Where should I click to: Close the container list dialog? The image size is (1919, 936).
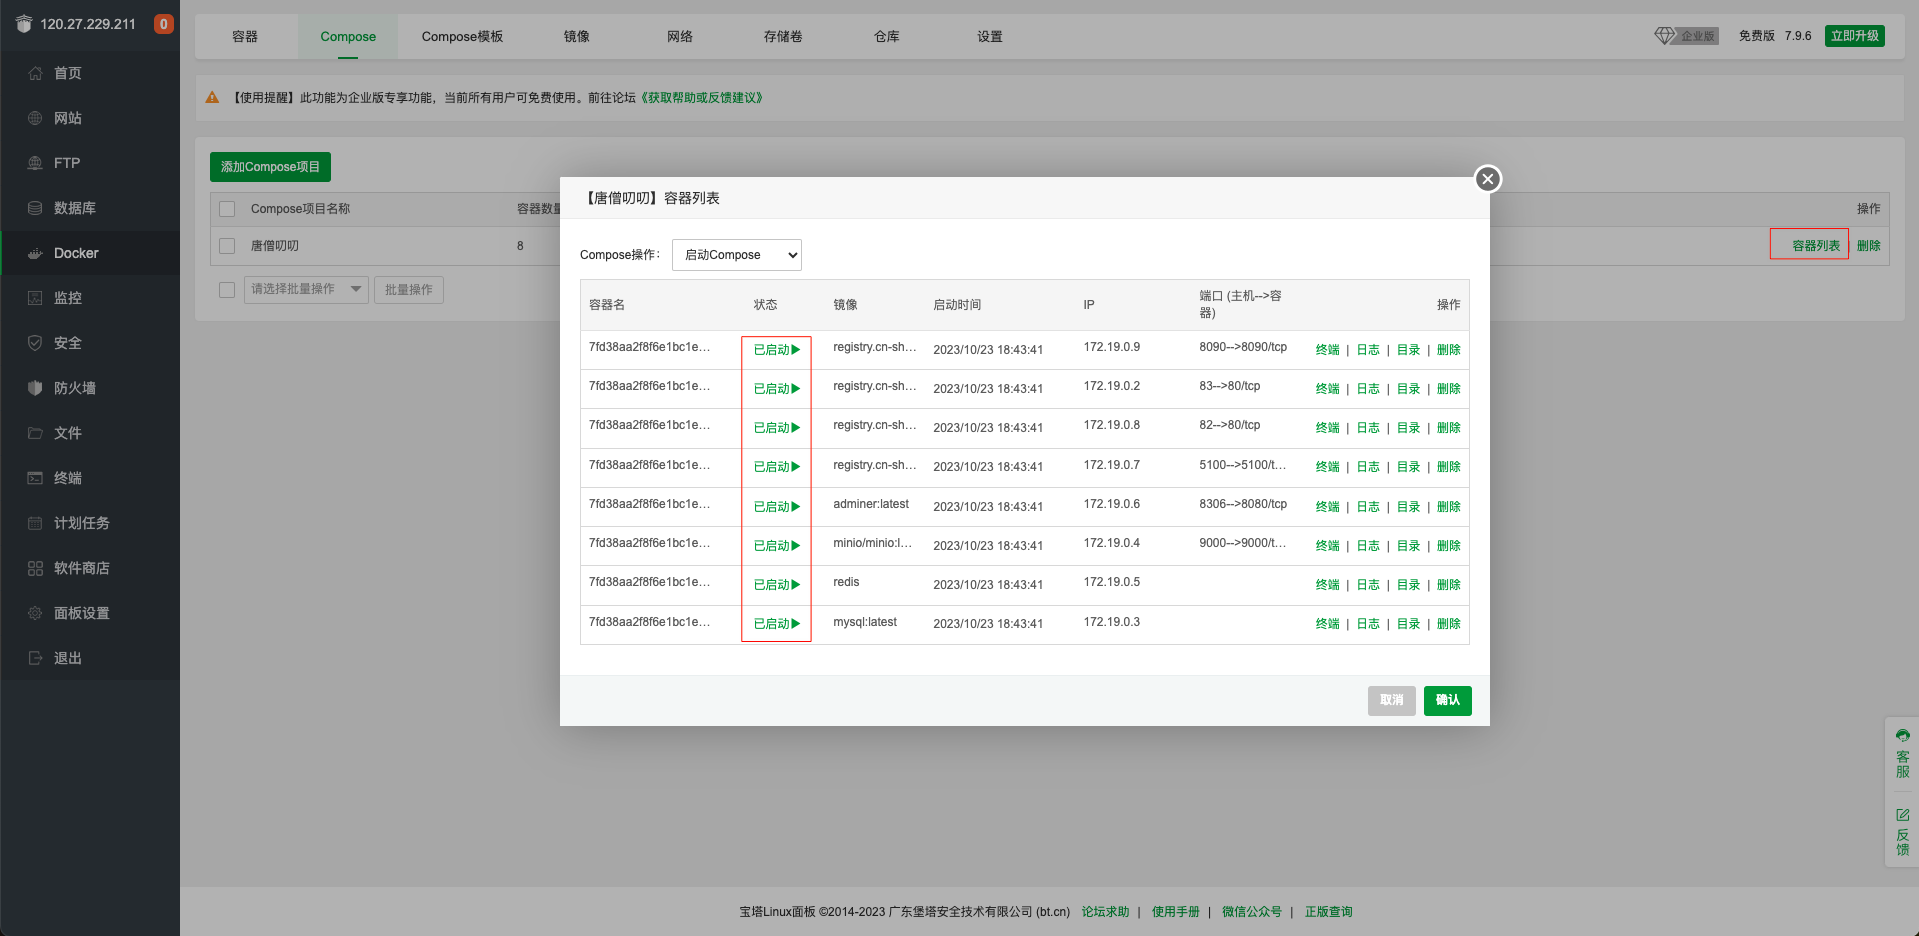[x=1487, y=179]
